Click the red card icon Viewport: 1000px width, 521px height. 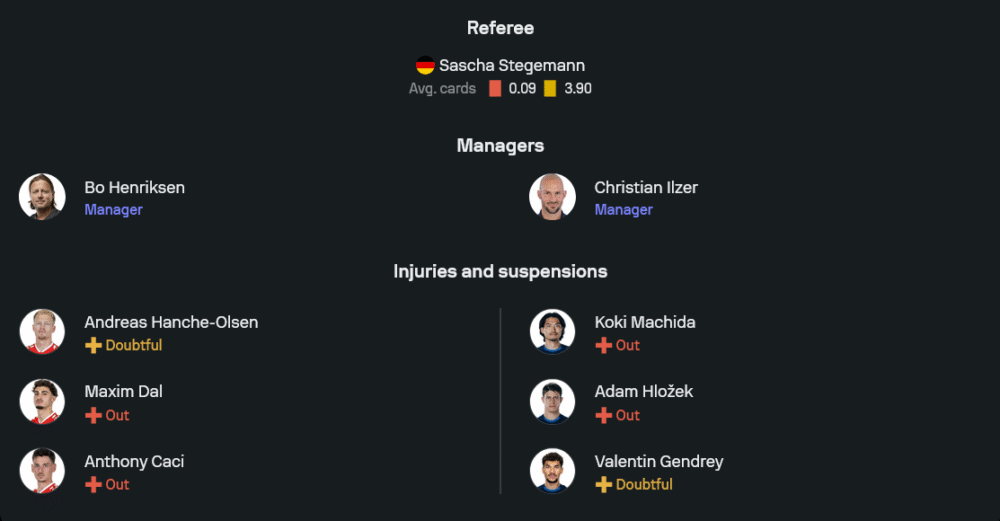pos(495,88)
